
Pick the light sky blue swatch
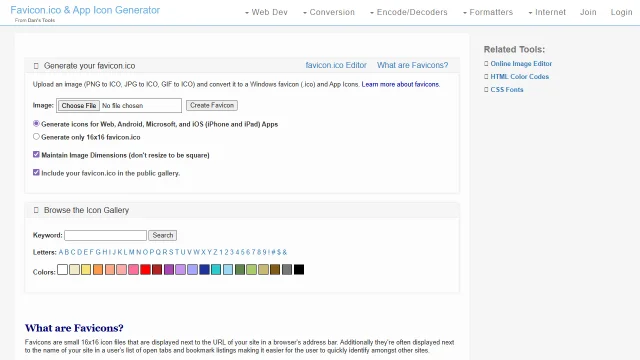tap(228, 269)
